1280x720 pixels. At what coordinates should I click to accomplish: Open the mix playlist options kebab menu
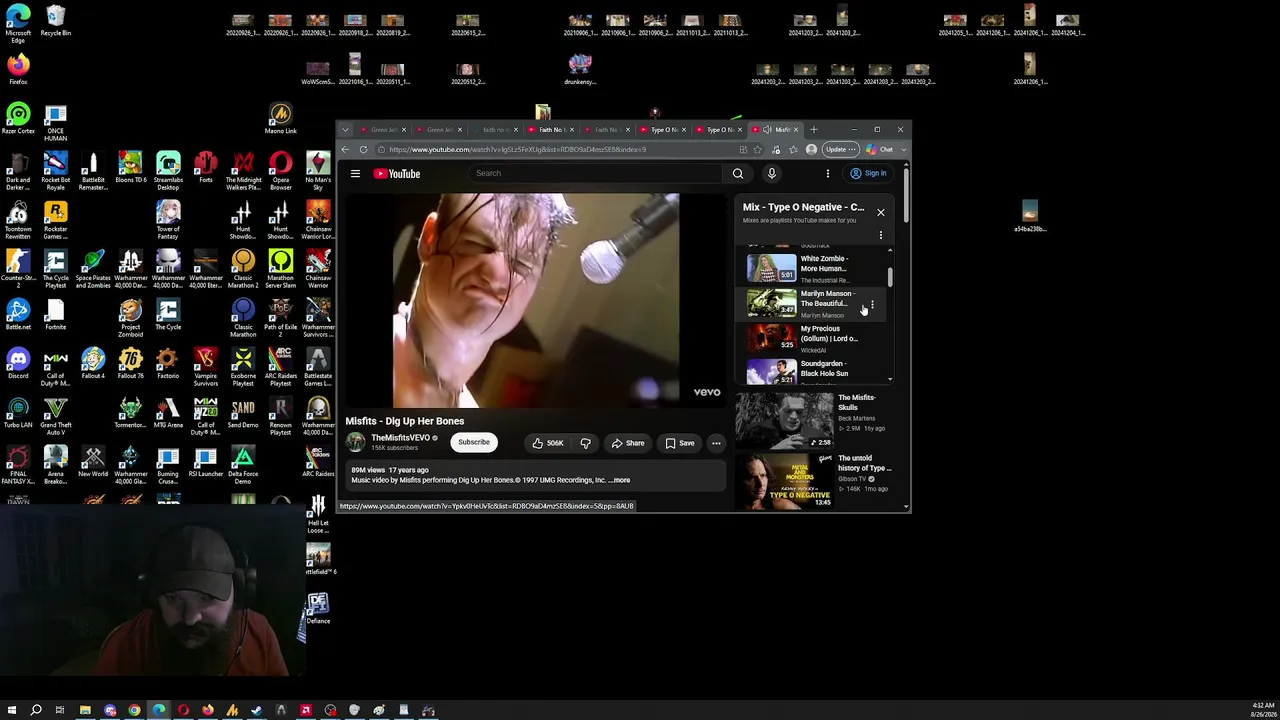(x=881, y=235)
